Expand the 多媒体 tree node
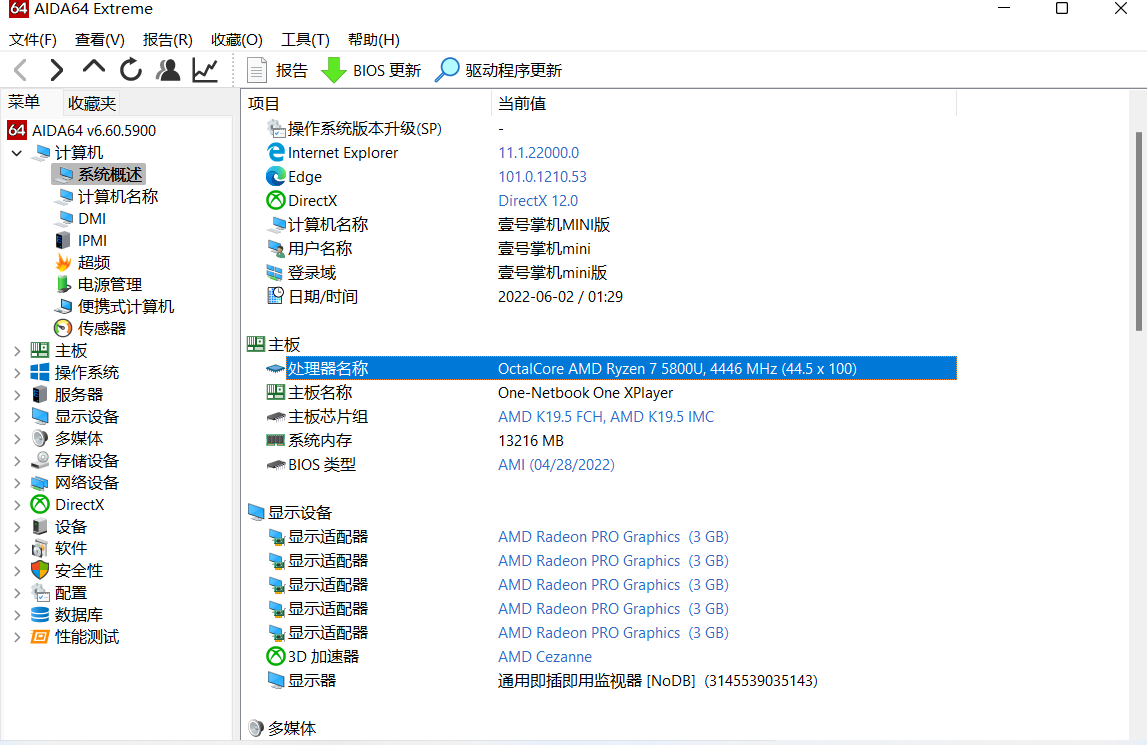This screenshot has width=1147, height=745. 17,439
